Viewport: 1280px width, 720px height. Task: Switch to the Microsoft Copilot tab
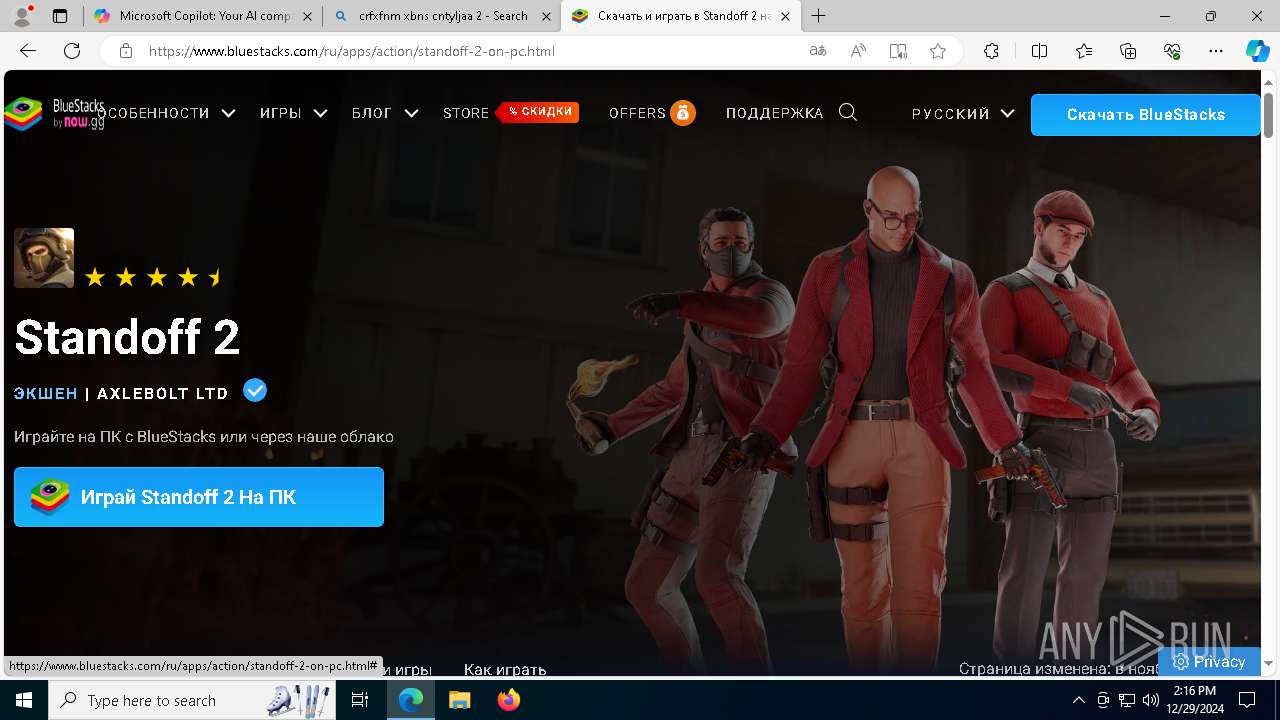point(204,16)
